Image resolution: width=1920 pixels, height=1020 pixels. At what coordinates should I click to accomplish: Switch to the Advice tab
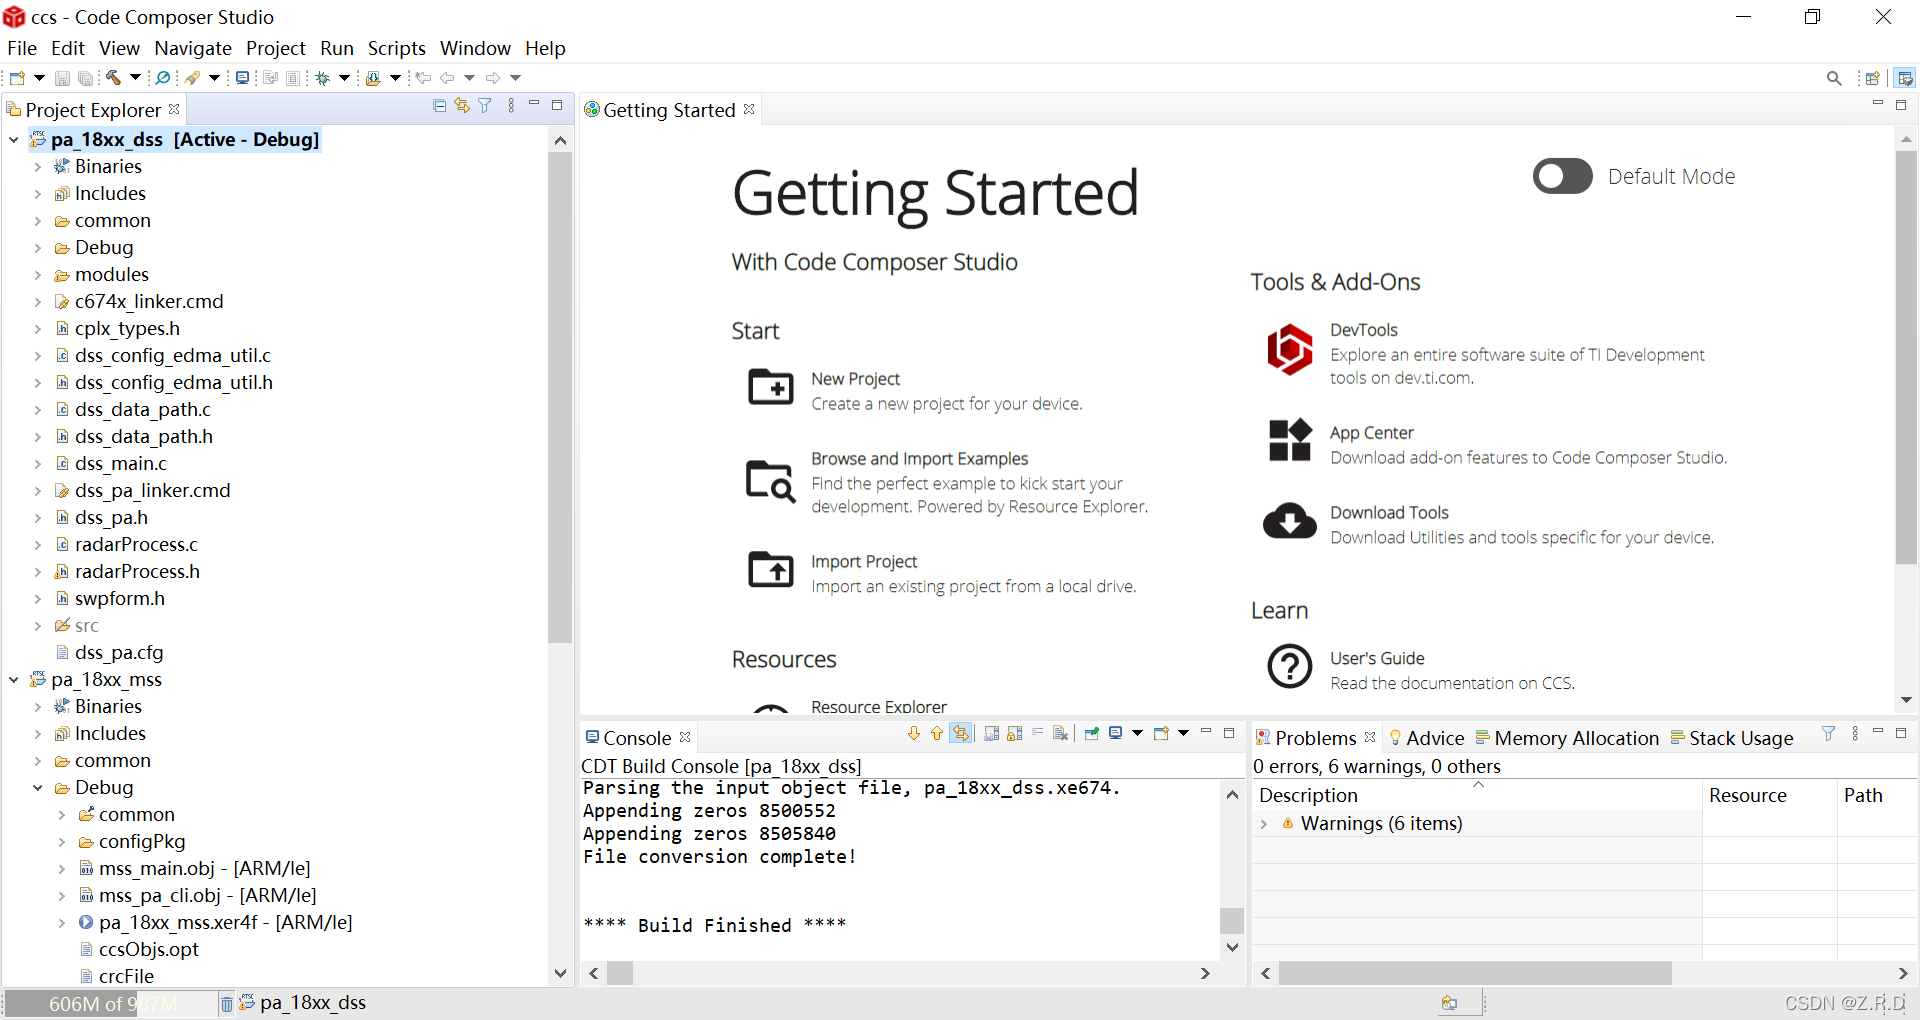1426,738
